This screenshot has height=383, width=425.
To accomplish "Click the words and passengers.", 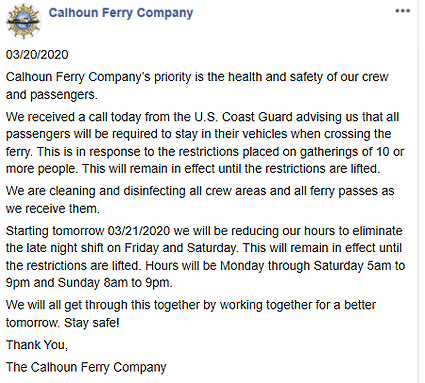I will click(x=52, y=95).
